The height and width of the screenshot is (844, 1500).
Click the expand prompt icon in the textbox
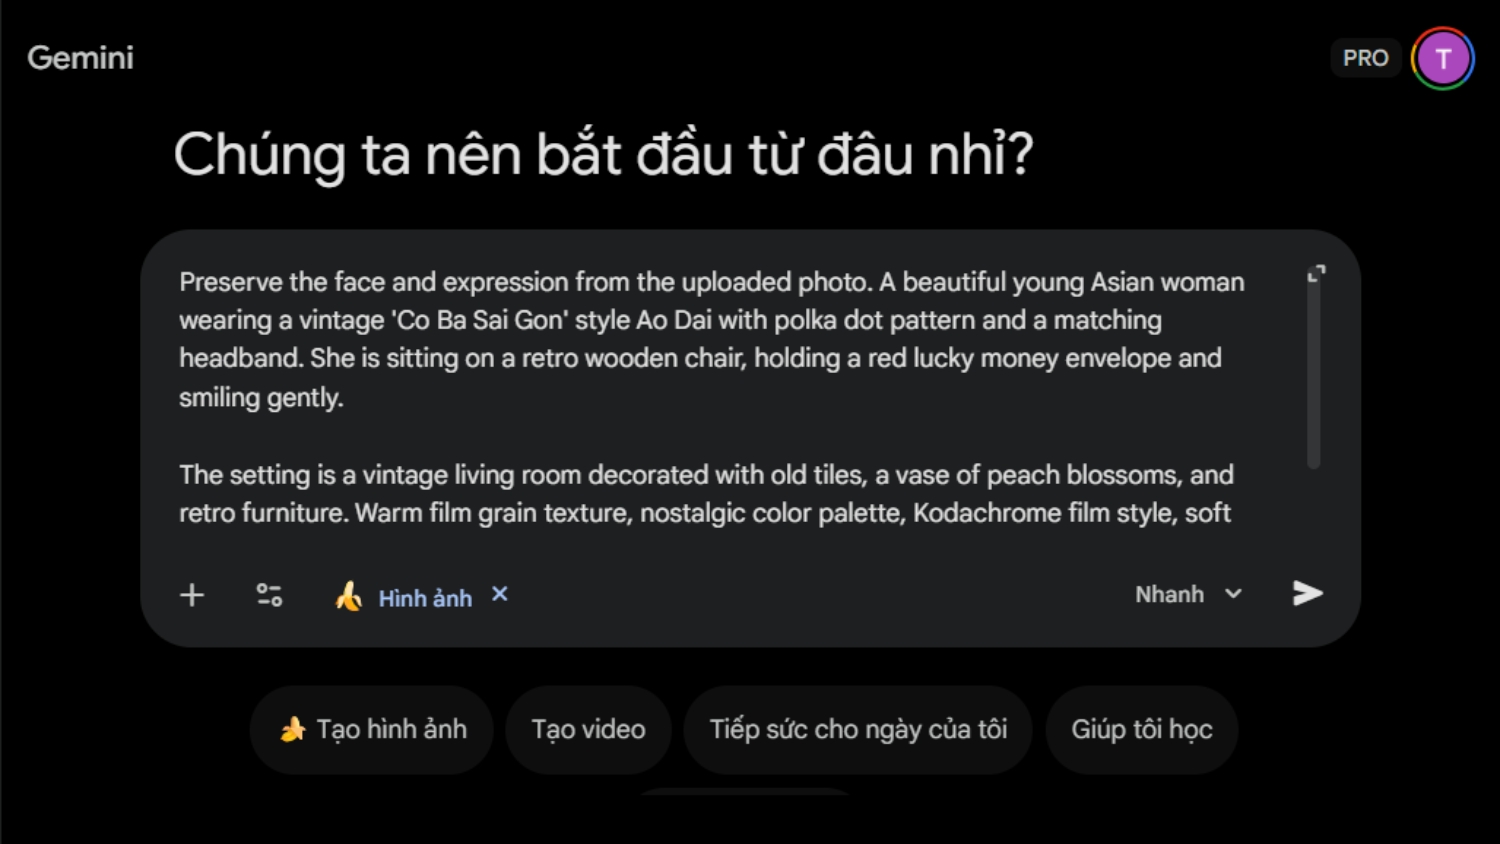[x=1318, y=270]
